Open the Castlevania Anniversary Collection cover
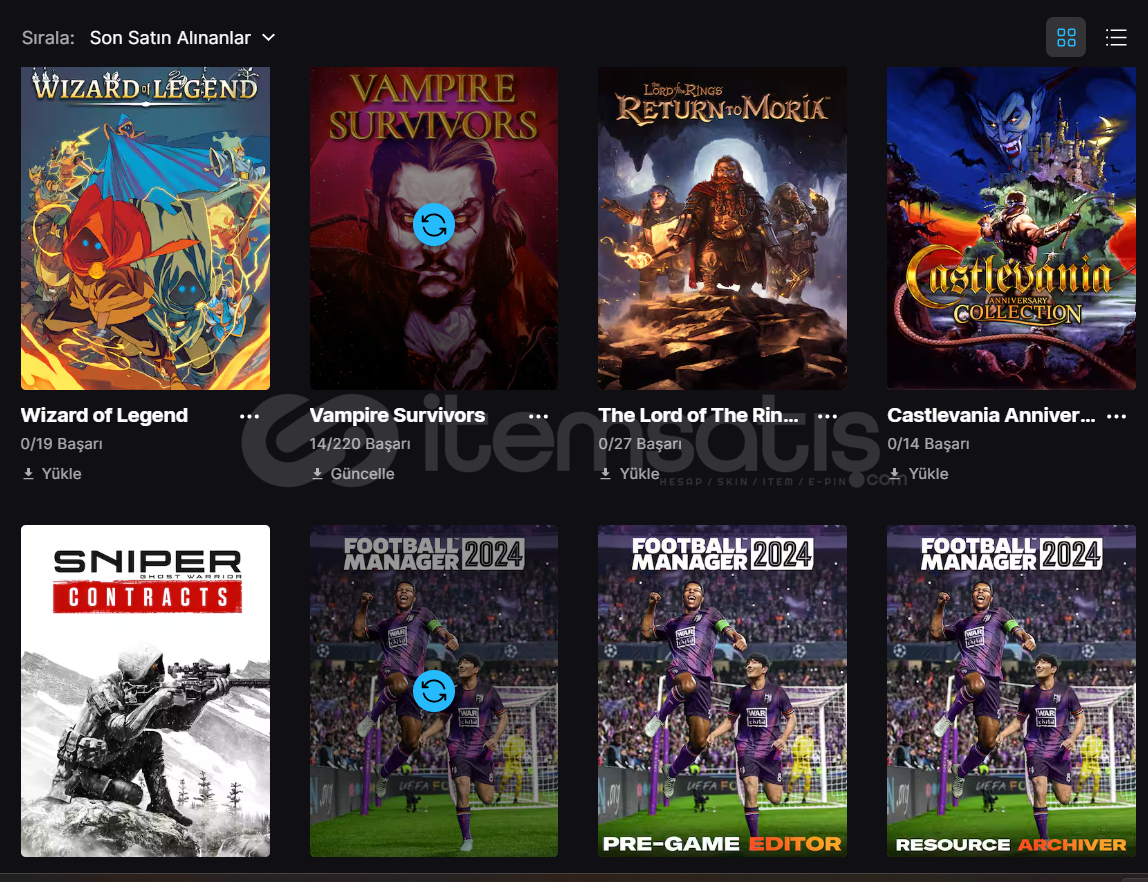This screenshot has height=882, width=1148. (x=1011, y=228)
